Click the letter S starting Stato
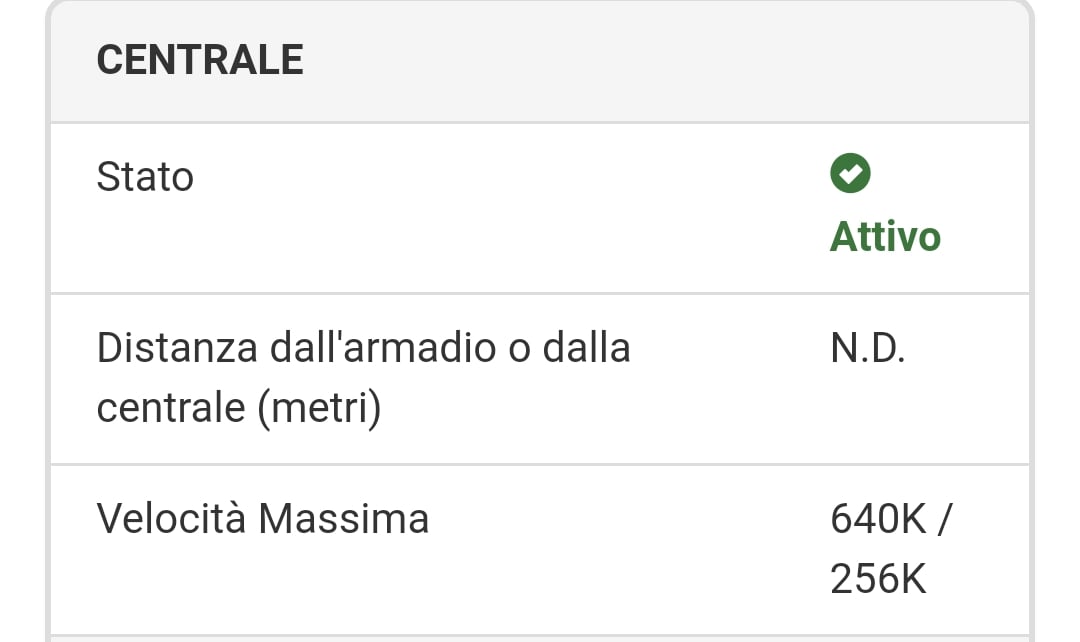The image size is (1080, 642). pyautogui.click(x=107, y=177)
